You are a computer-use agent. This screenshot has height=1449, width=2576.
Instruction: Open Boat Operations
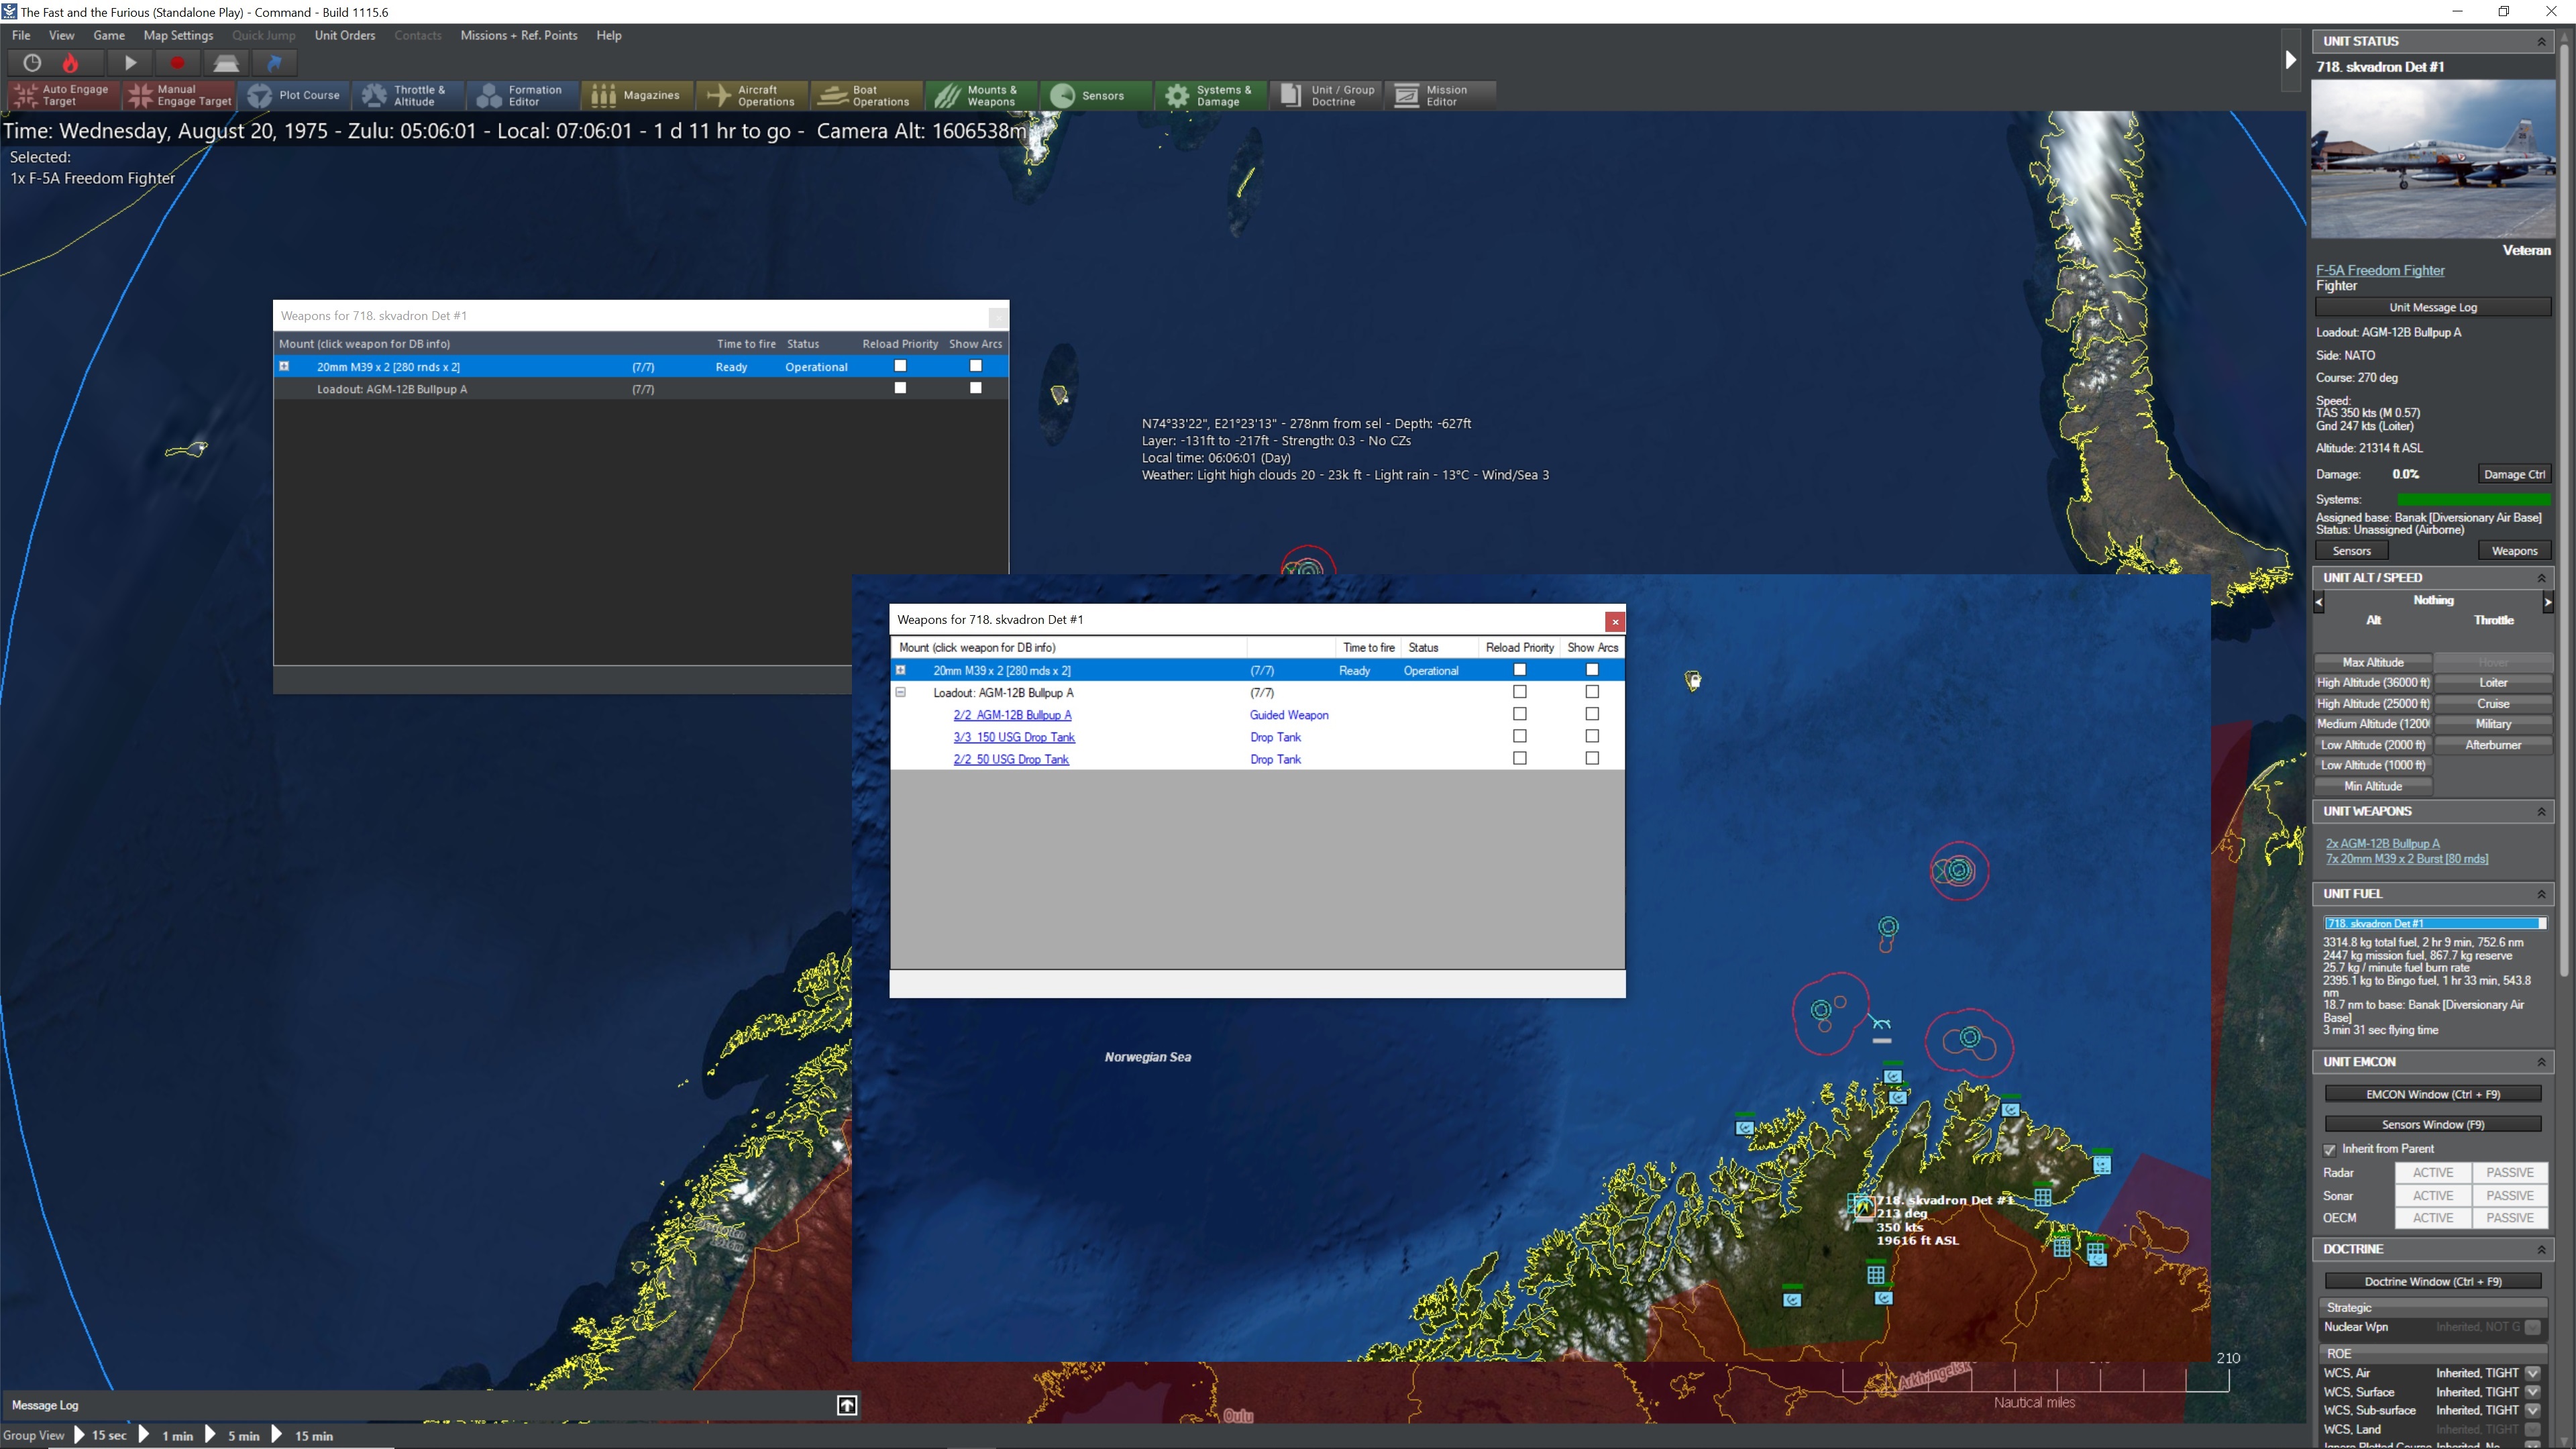[868, 95]
